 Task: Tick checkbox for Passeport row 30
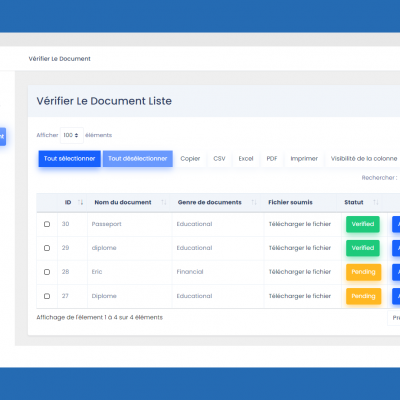point(47,224)
